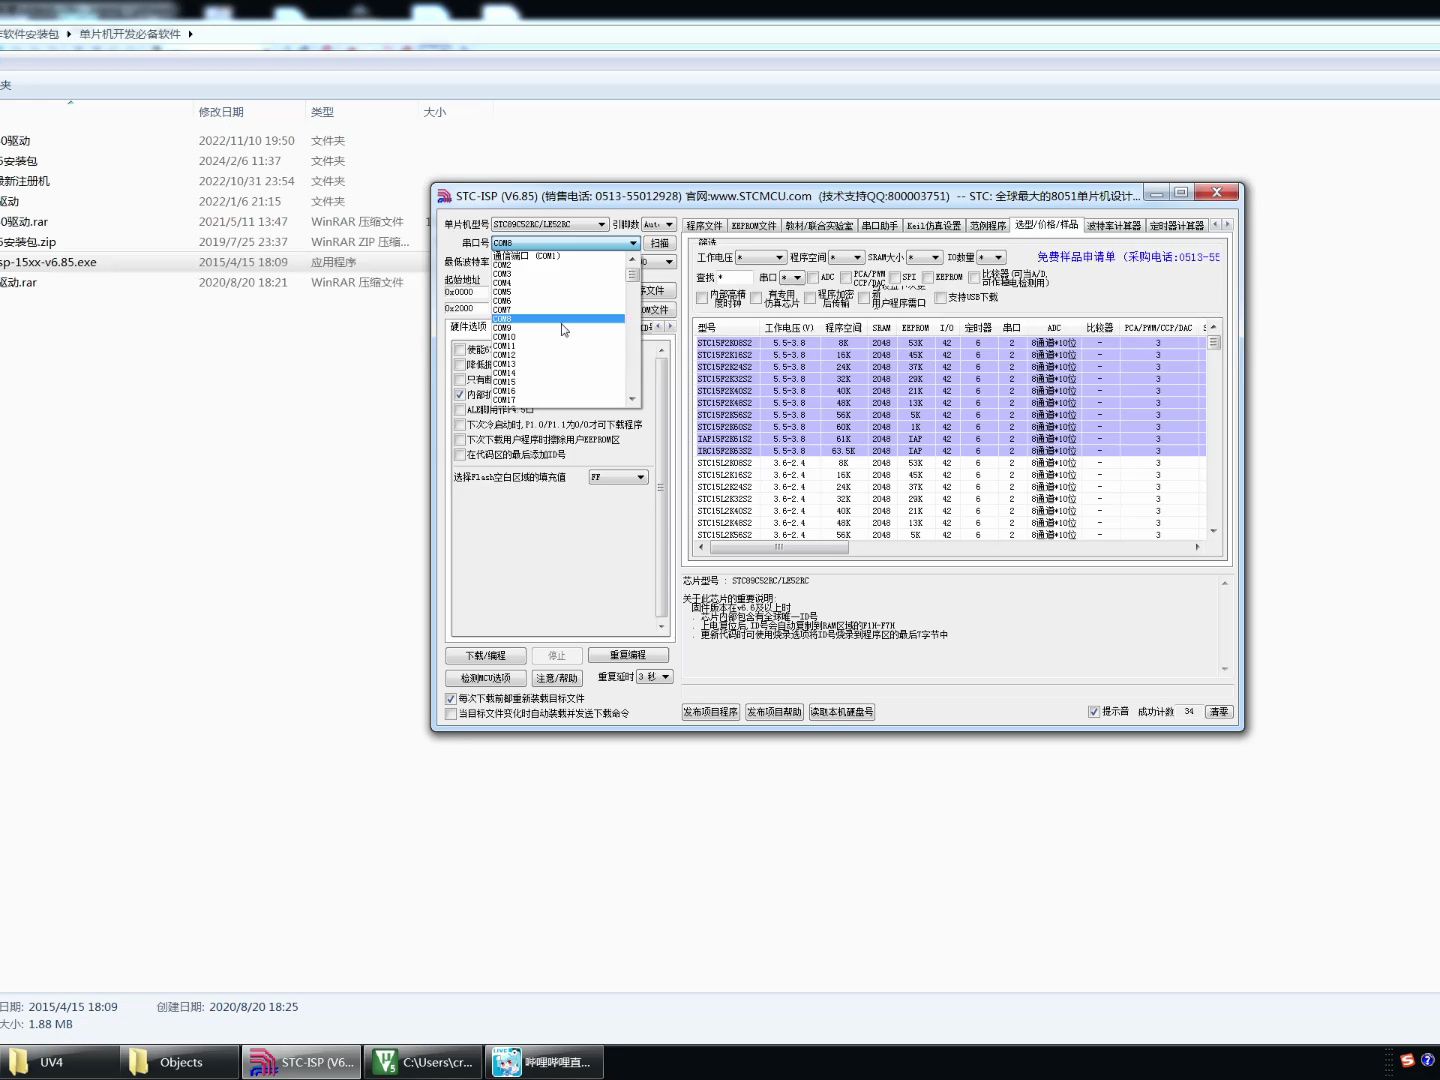The width and height of the screenshot is (1440, 1080).
Task: Open the C:\Users taskbar application
Action: pos(423,1062)
